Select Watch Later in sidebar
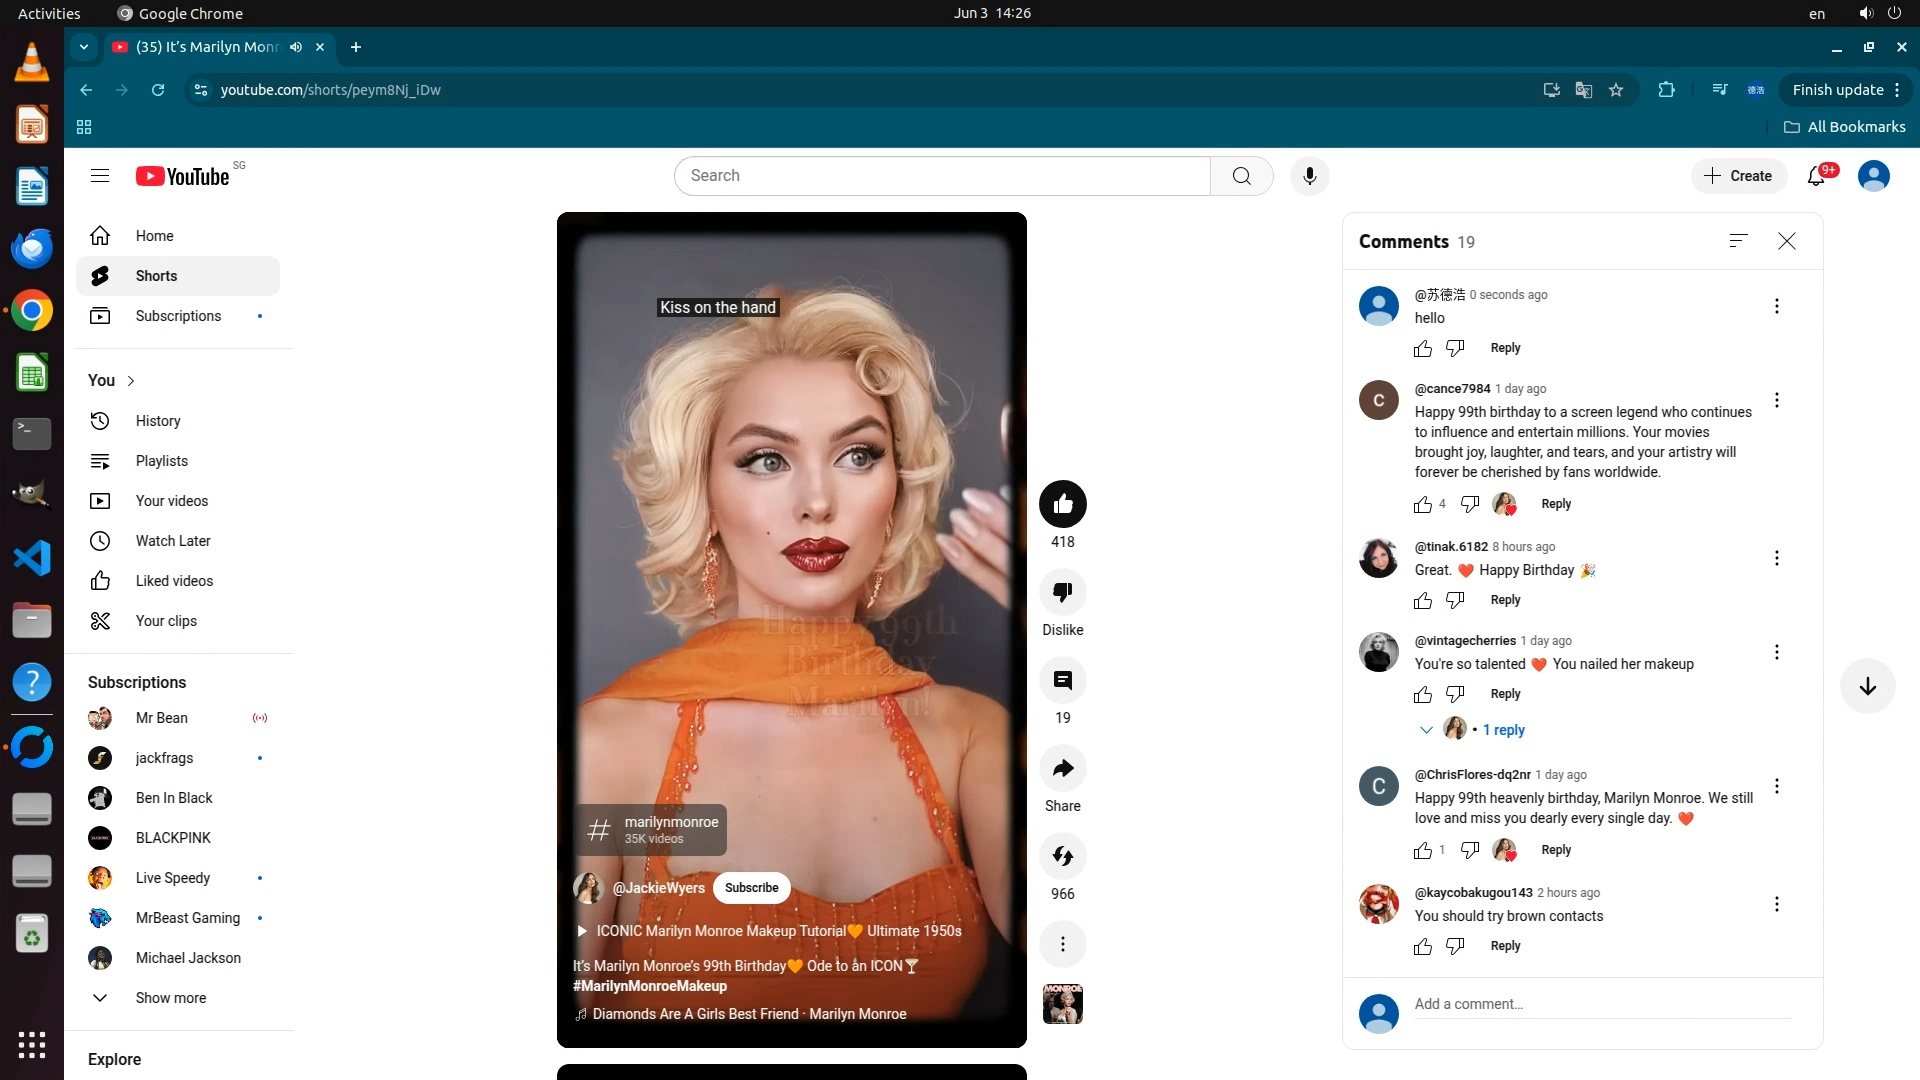 pyautogui.click(x=173, y=541)
